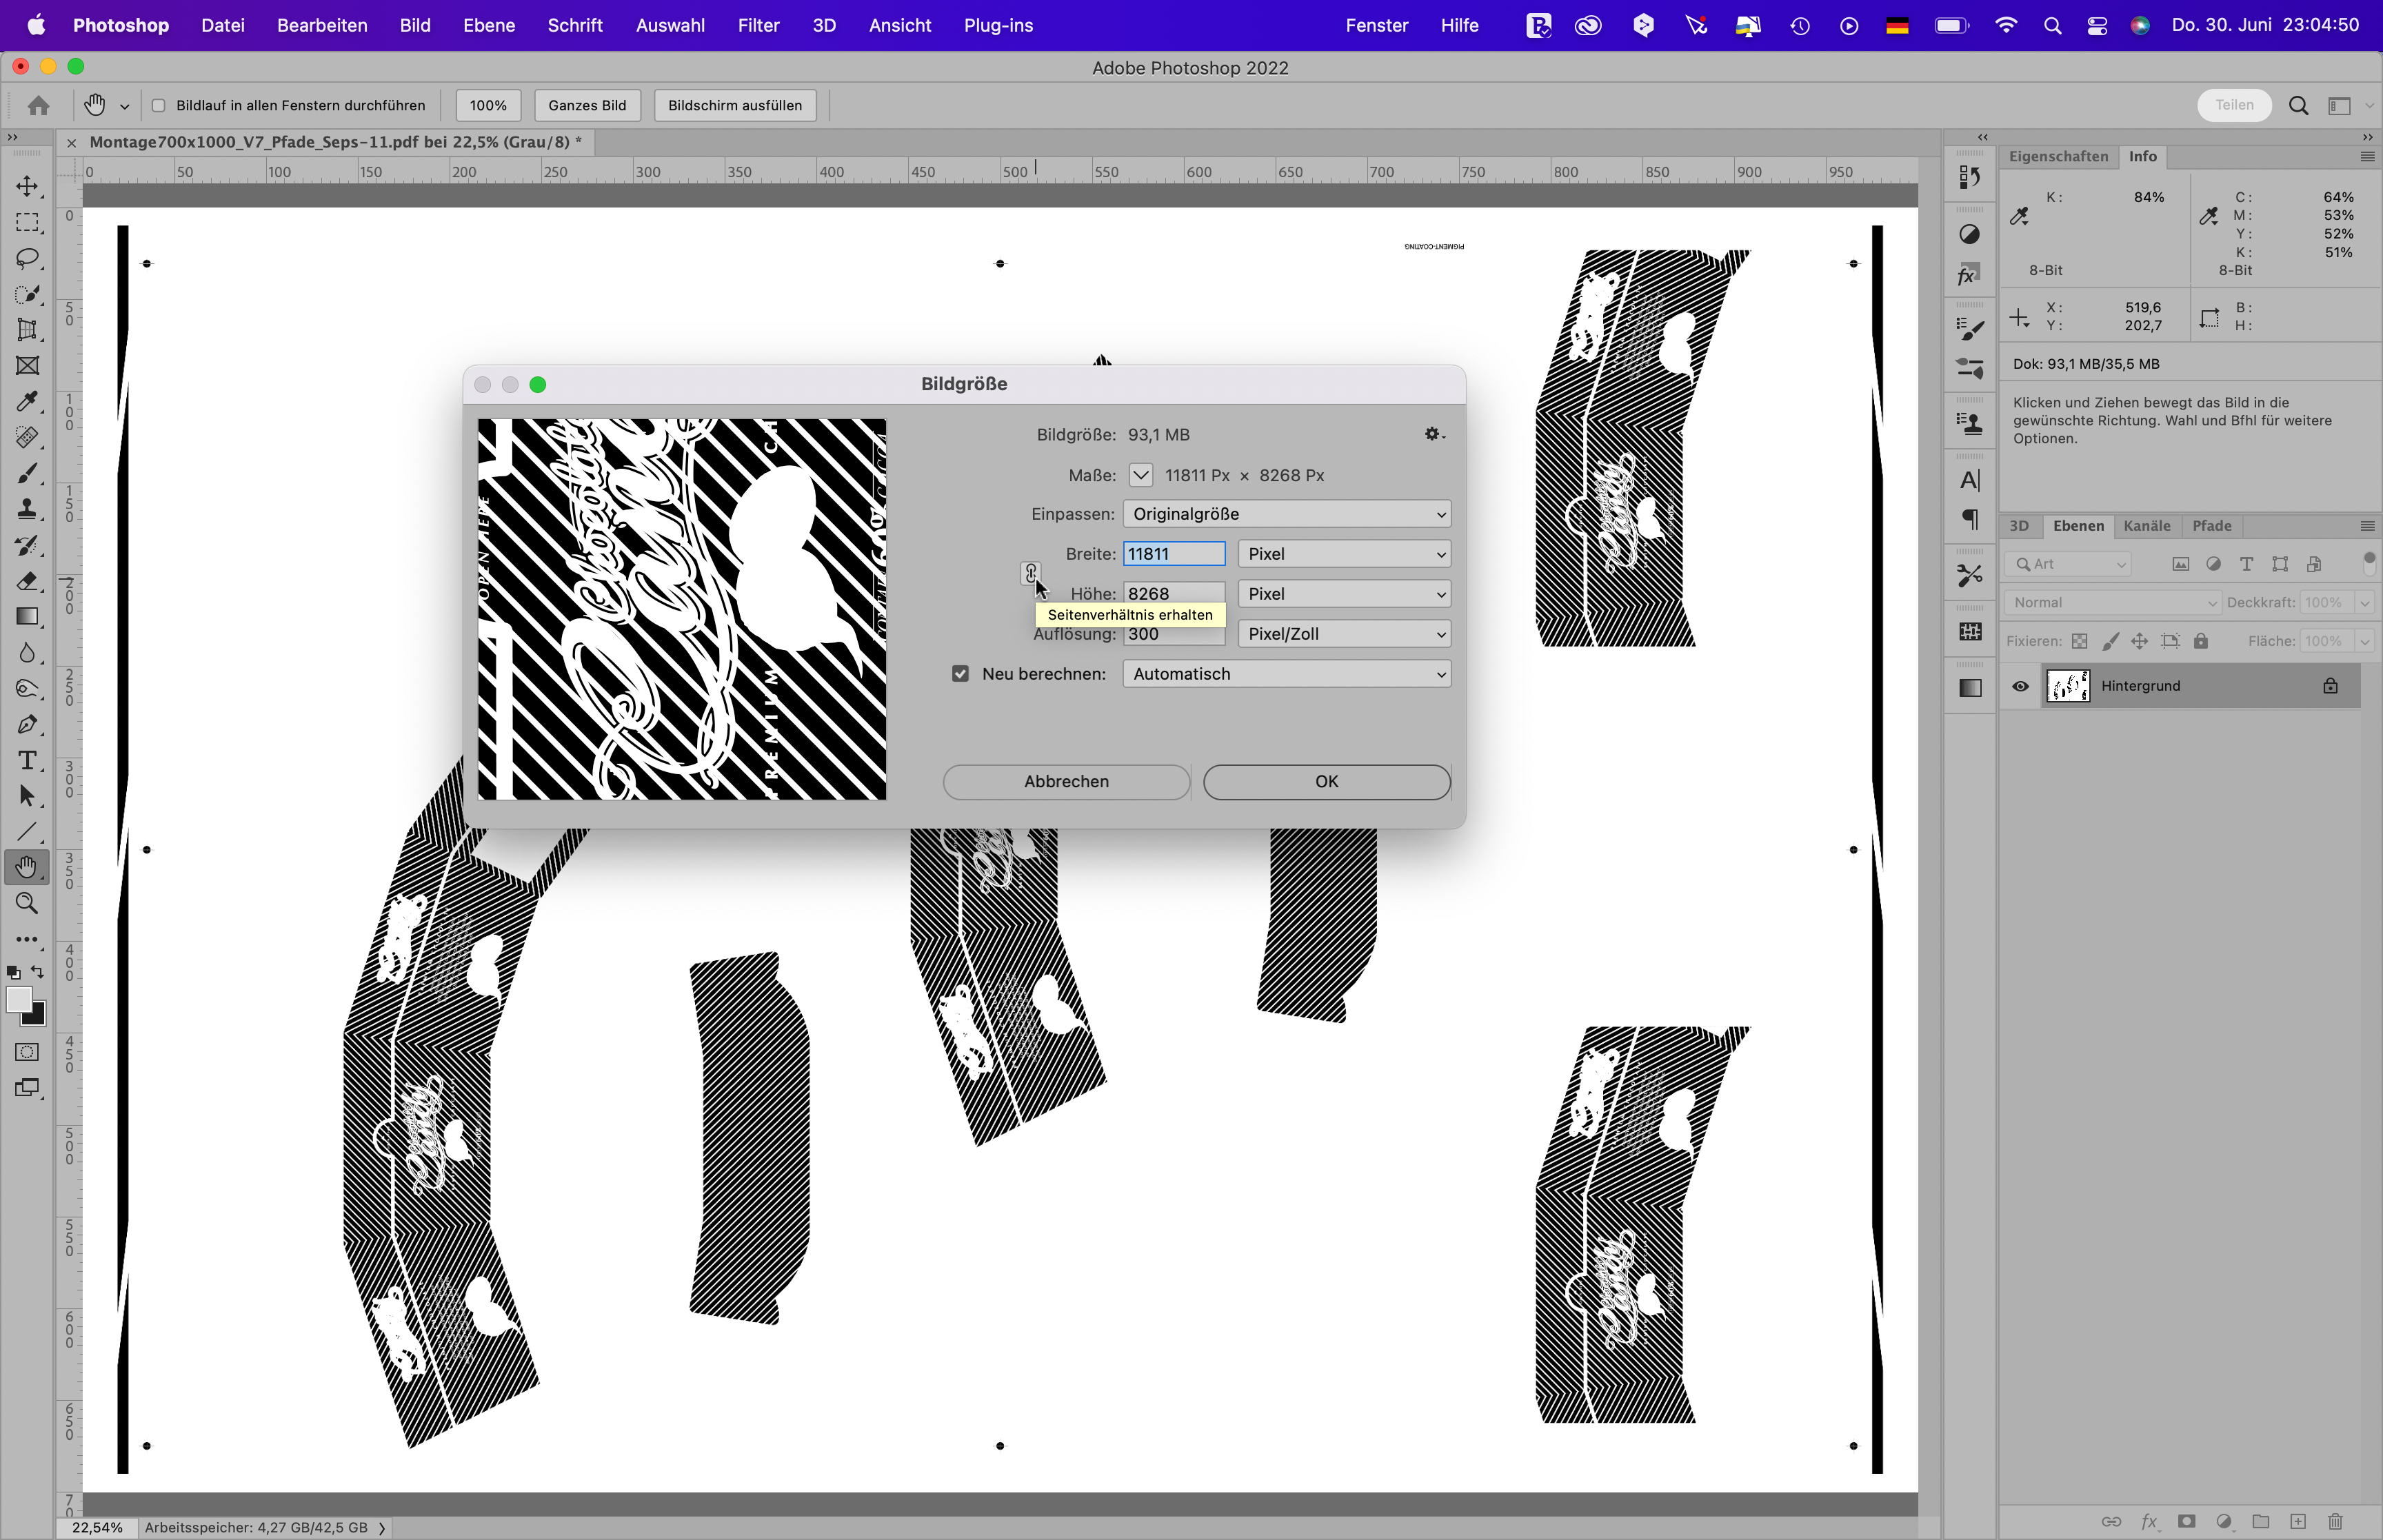Screen dimensions: 2383x1540
Task: Select the Frame tool
Action: [27, 366]
